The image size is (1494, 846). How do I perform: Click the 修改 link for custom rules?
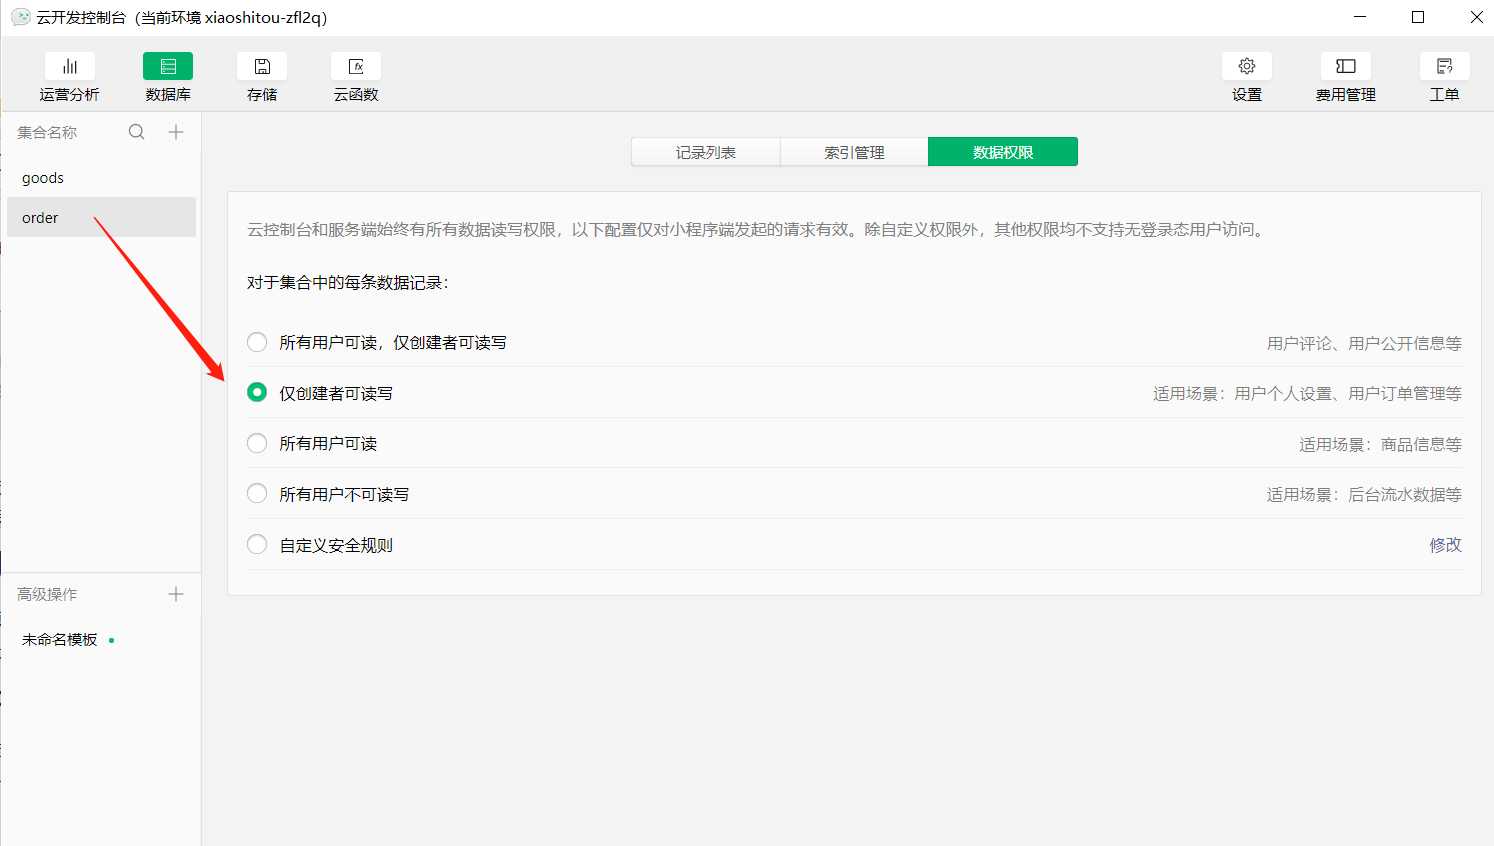(1445, 545)
